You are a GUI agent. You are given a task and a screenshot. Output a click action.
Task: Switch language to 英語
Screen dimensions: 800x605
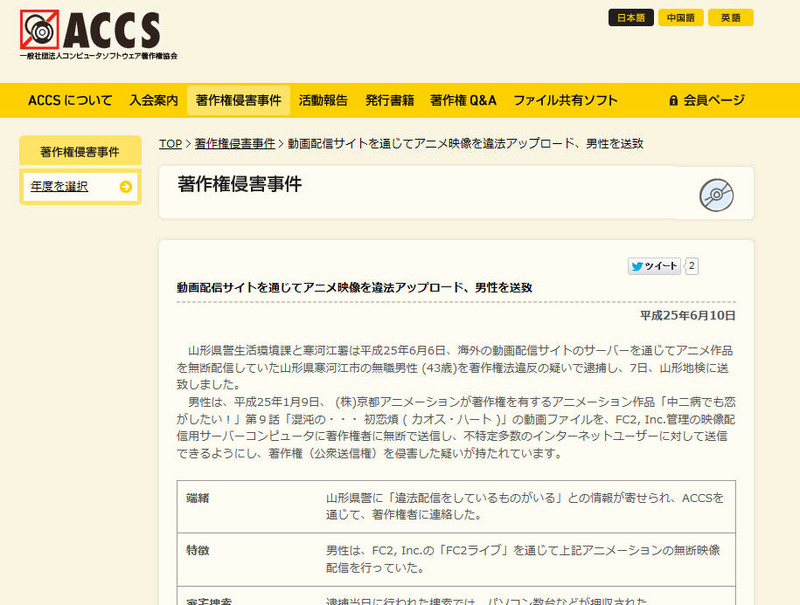[731, 17]
